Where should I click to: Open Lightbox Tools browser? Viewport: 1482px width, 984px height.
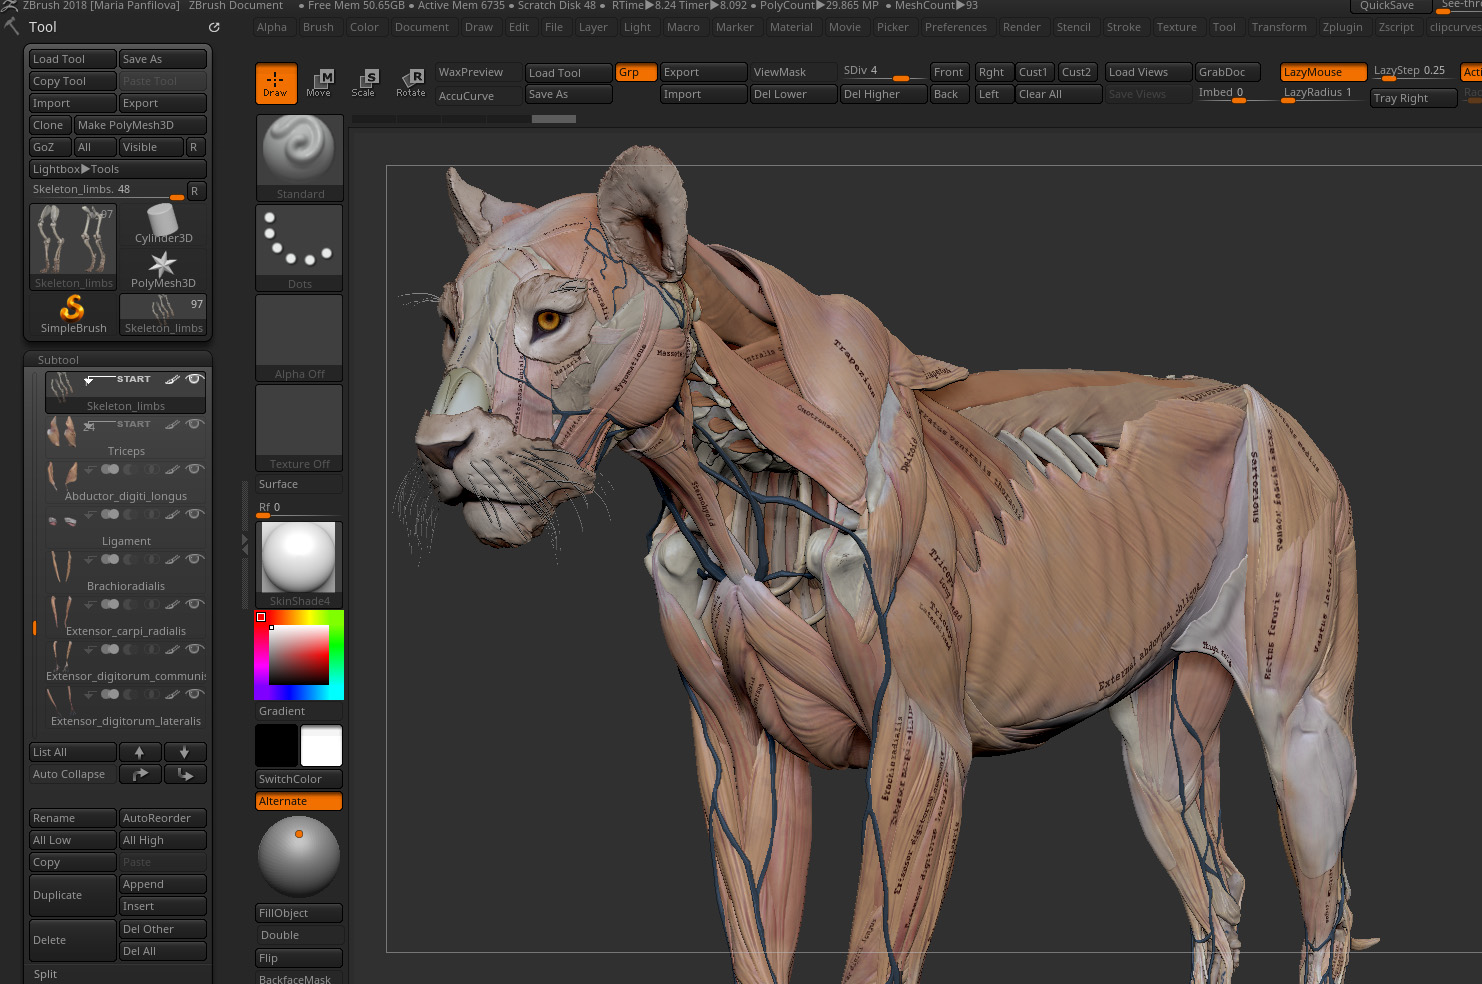click(x=118, y=169)
